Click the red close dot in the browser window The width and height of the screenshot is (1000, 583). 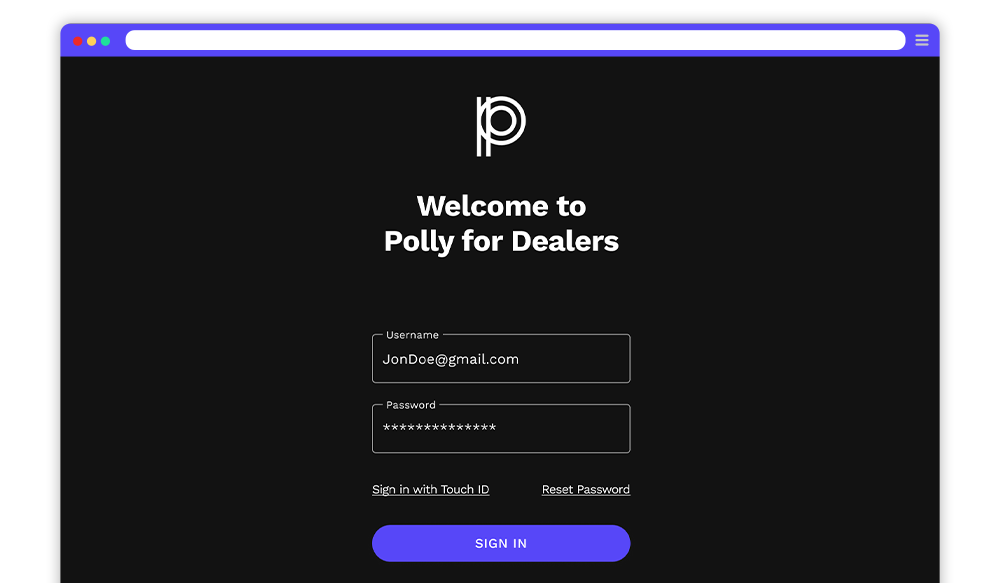coord(78,41)
